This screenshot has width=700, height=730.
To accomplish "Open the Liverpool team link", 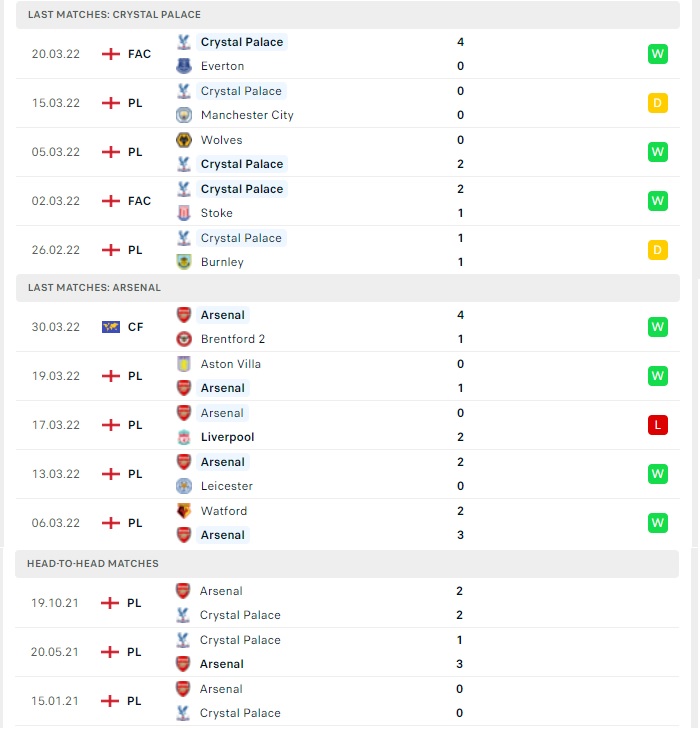I will point(227,437).
